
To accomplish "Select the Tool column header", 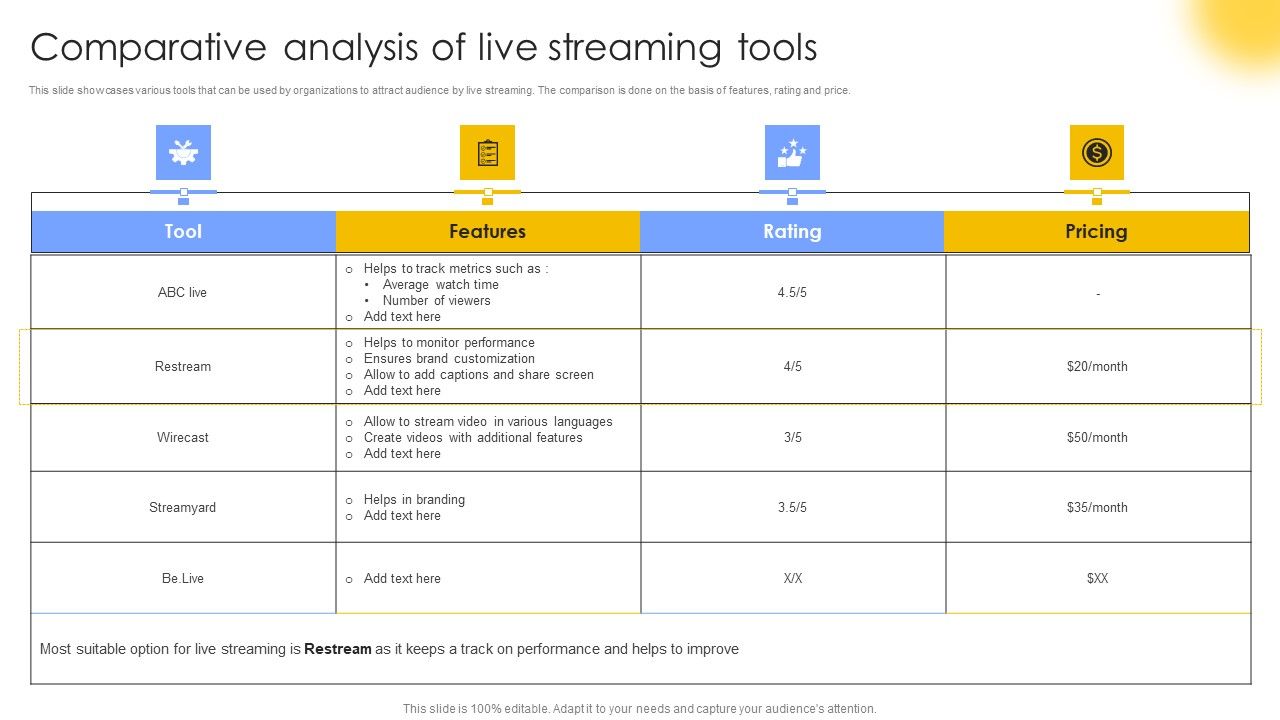I will click(x=183, y=231).
